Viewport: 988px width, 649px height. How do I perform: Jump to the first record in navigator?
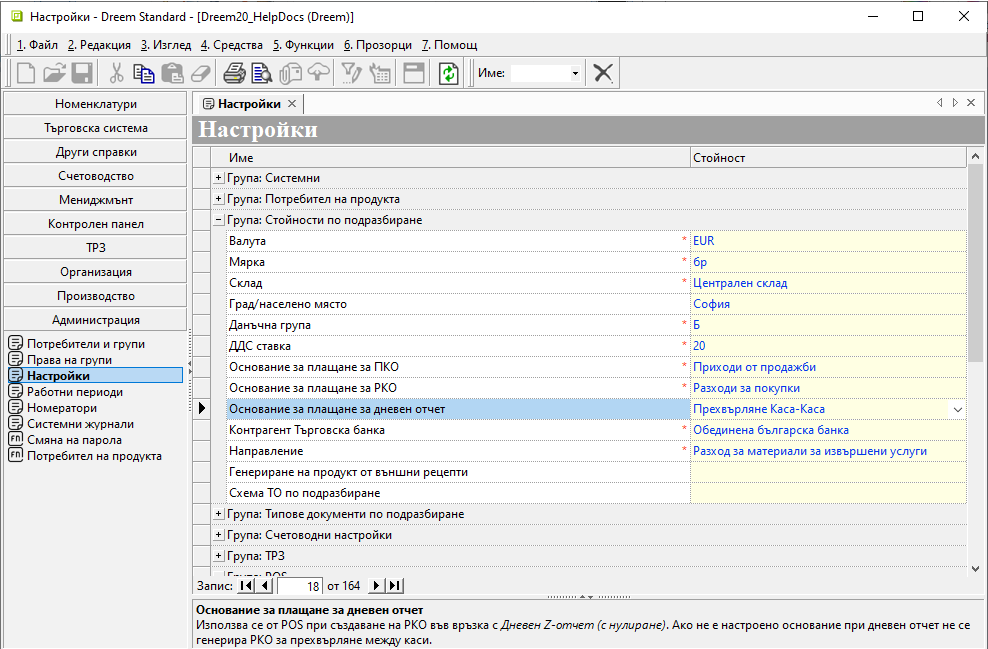[x=246, y=586]
